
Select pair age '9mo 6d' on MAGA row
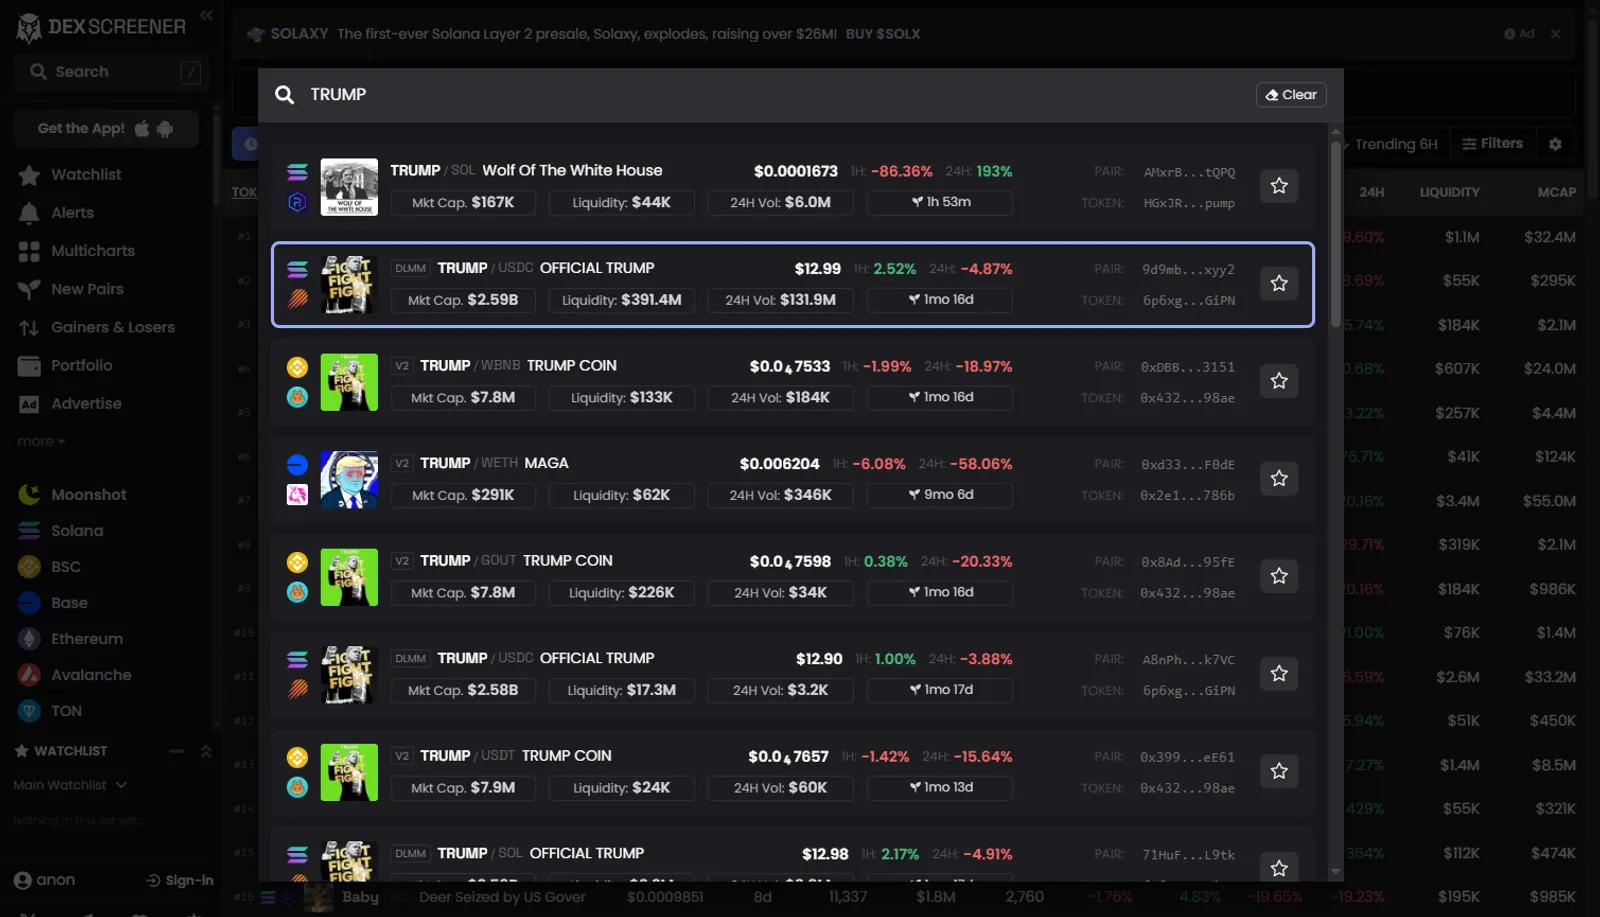940,495
